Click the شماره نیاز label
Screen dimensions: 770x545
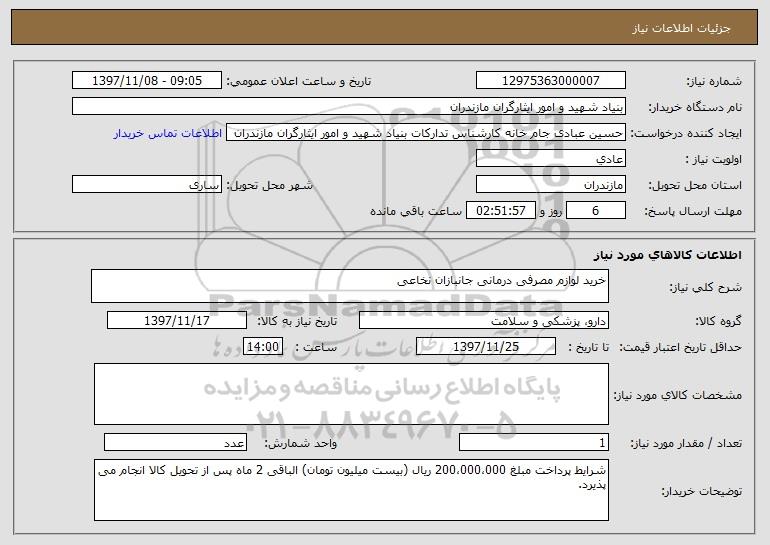point(714,81)
